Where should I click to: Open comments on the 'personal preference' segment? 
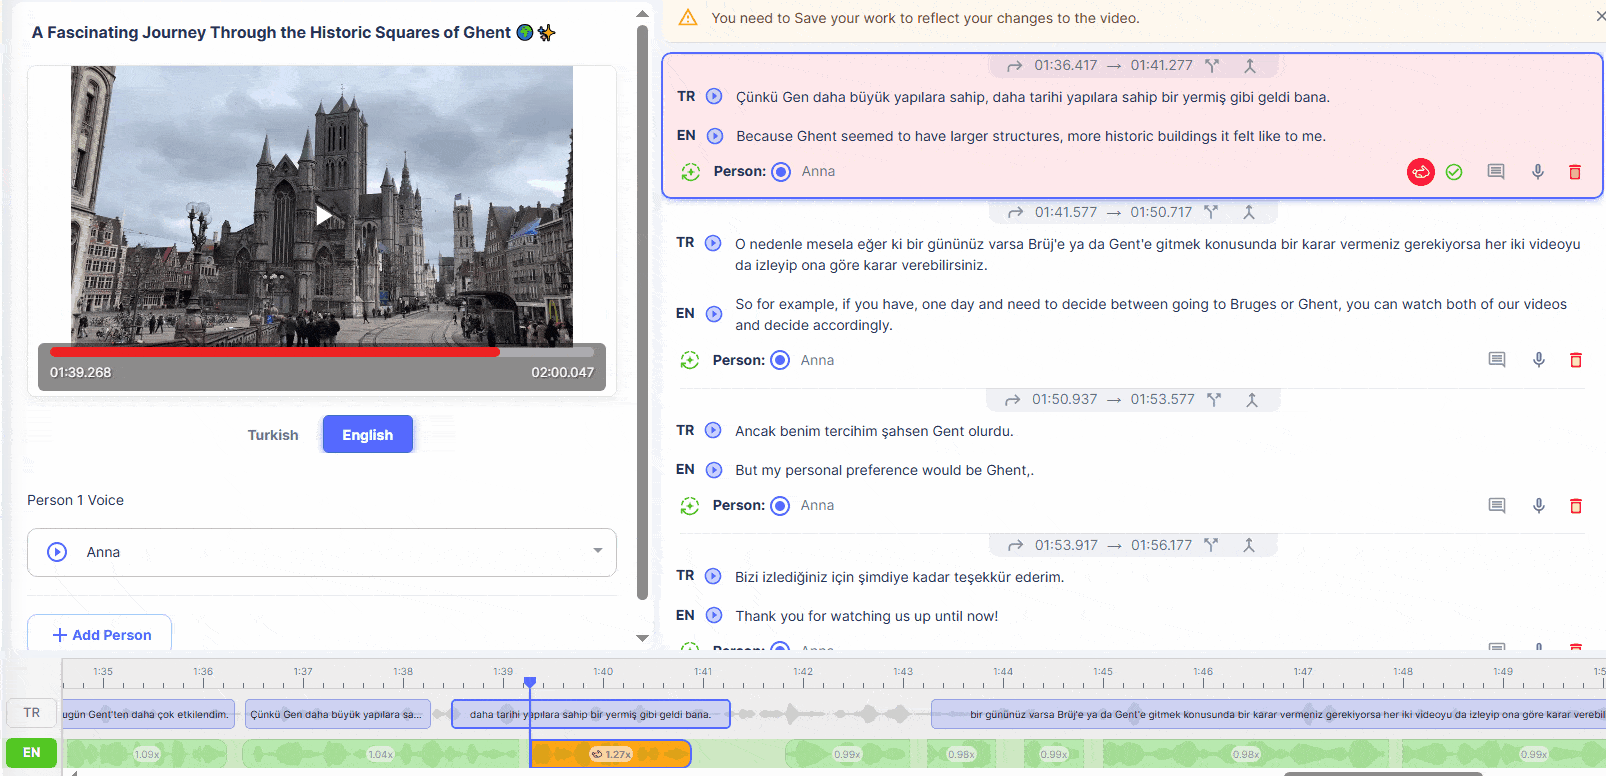tap(1497, 506)
